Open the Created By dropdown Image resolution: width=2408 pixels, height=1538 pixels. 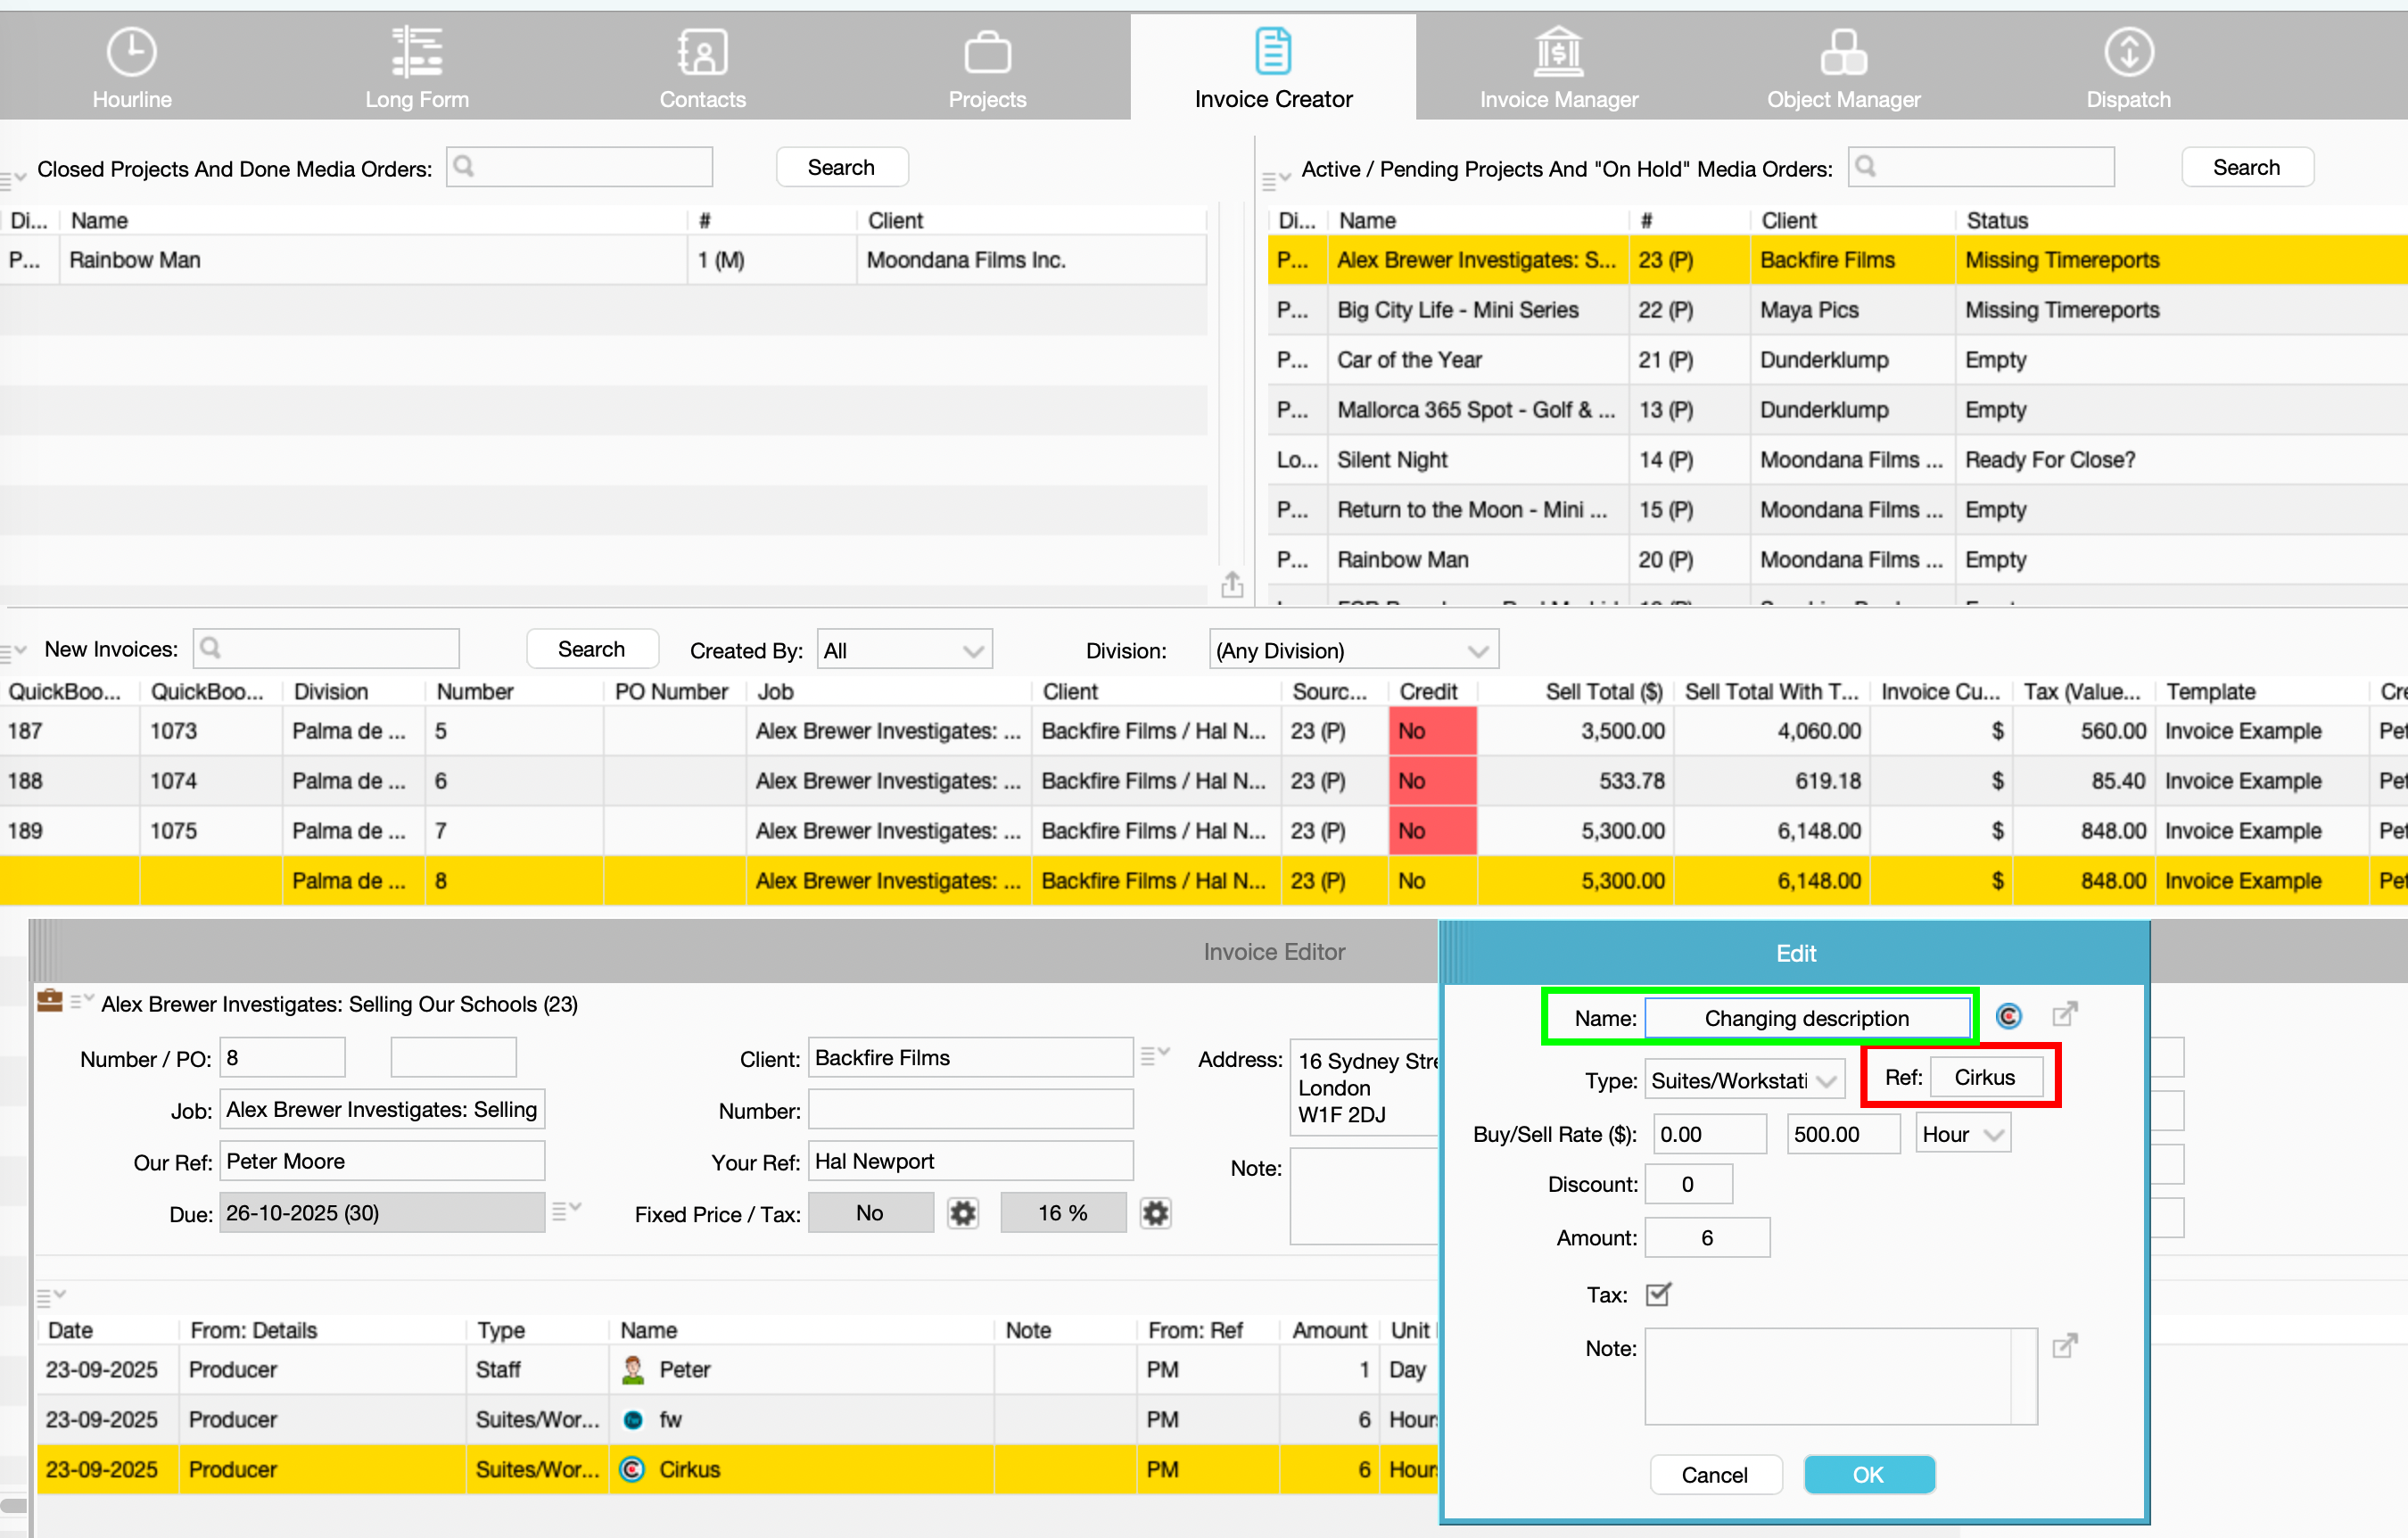(903, 651)
